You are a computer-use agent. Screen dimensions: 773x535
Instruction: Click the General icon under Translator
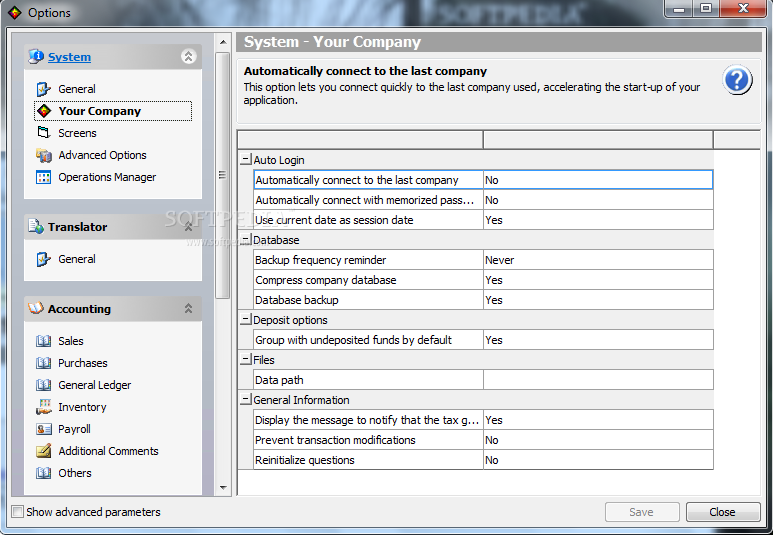point(43,259)
